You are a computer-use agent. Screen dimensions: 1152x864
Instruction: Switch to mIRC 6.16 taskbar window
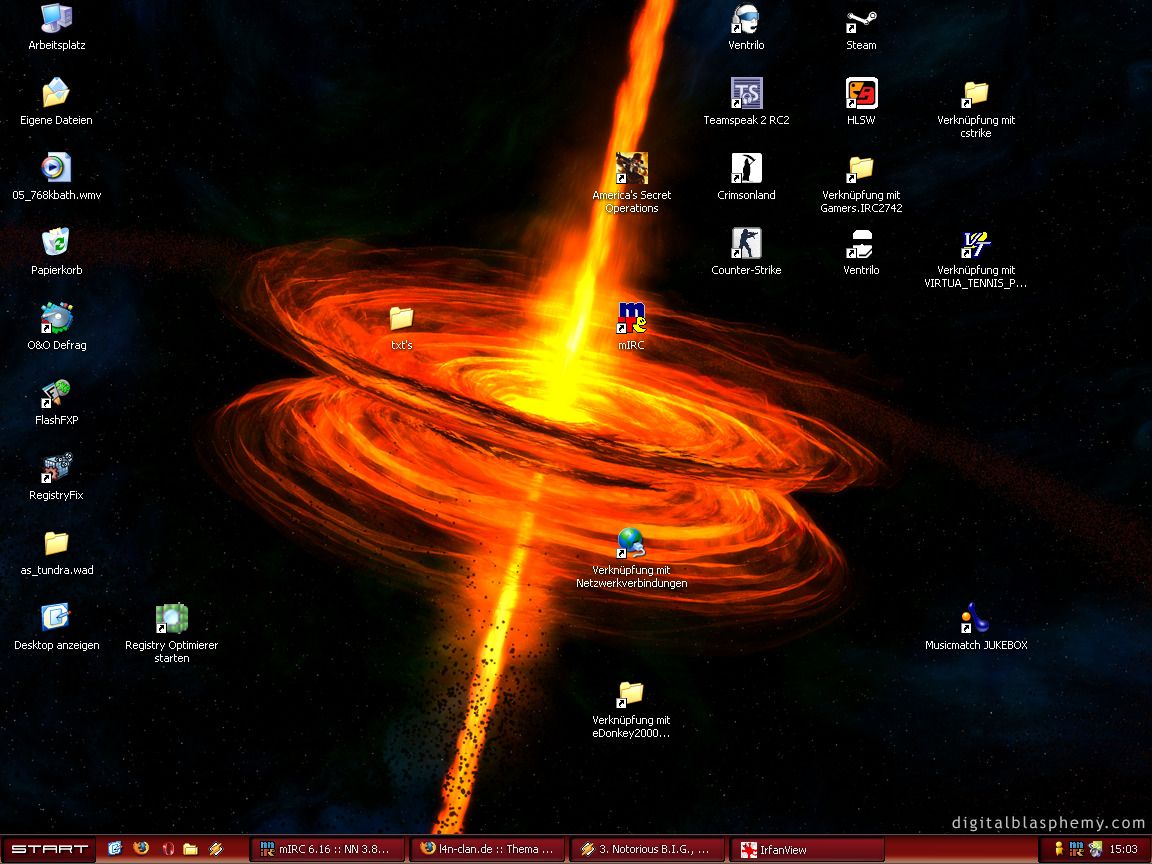[x=328, y=849]
